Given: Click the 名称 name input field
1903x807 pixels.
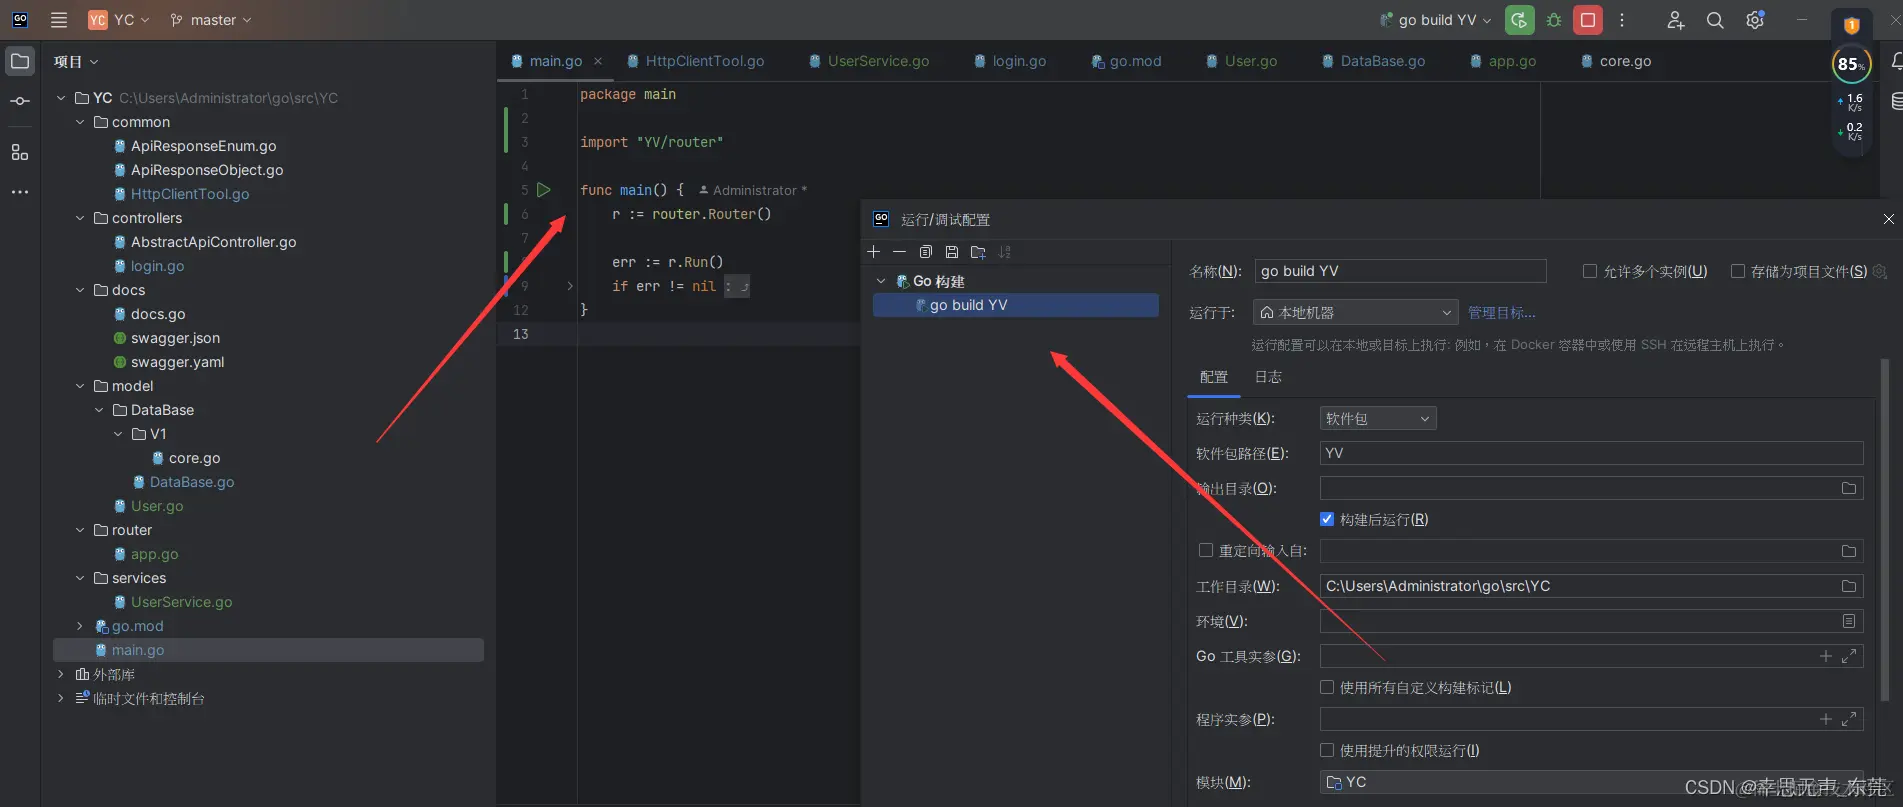Looking at the screenshot, I should tap(1401, 271).
